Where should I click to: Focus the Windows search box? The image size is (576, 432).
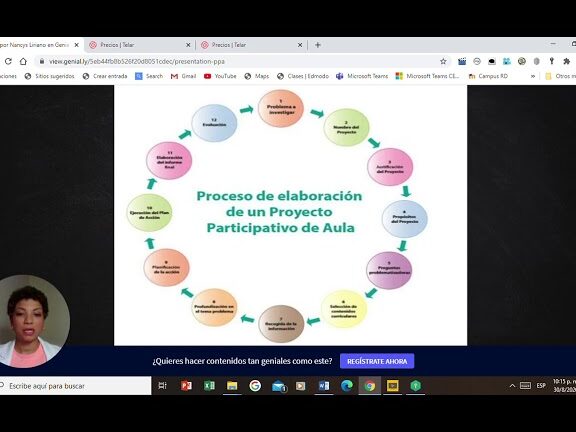[x=76, y=386]
